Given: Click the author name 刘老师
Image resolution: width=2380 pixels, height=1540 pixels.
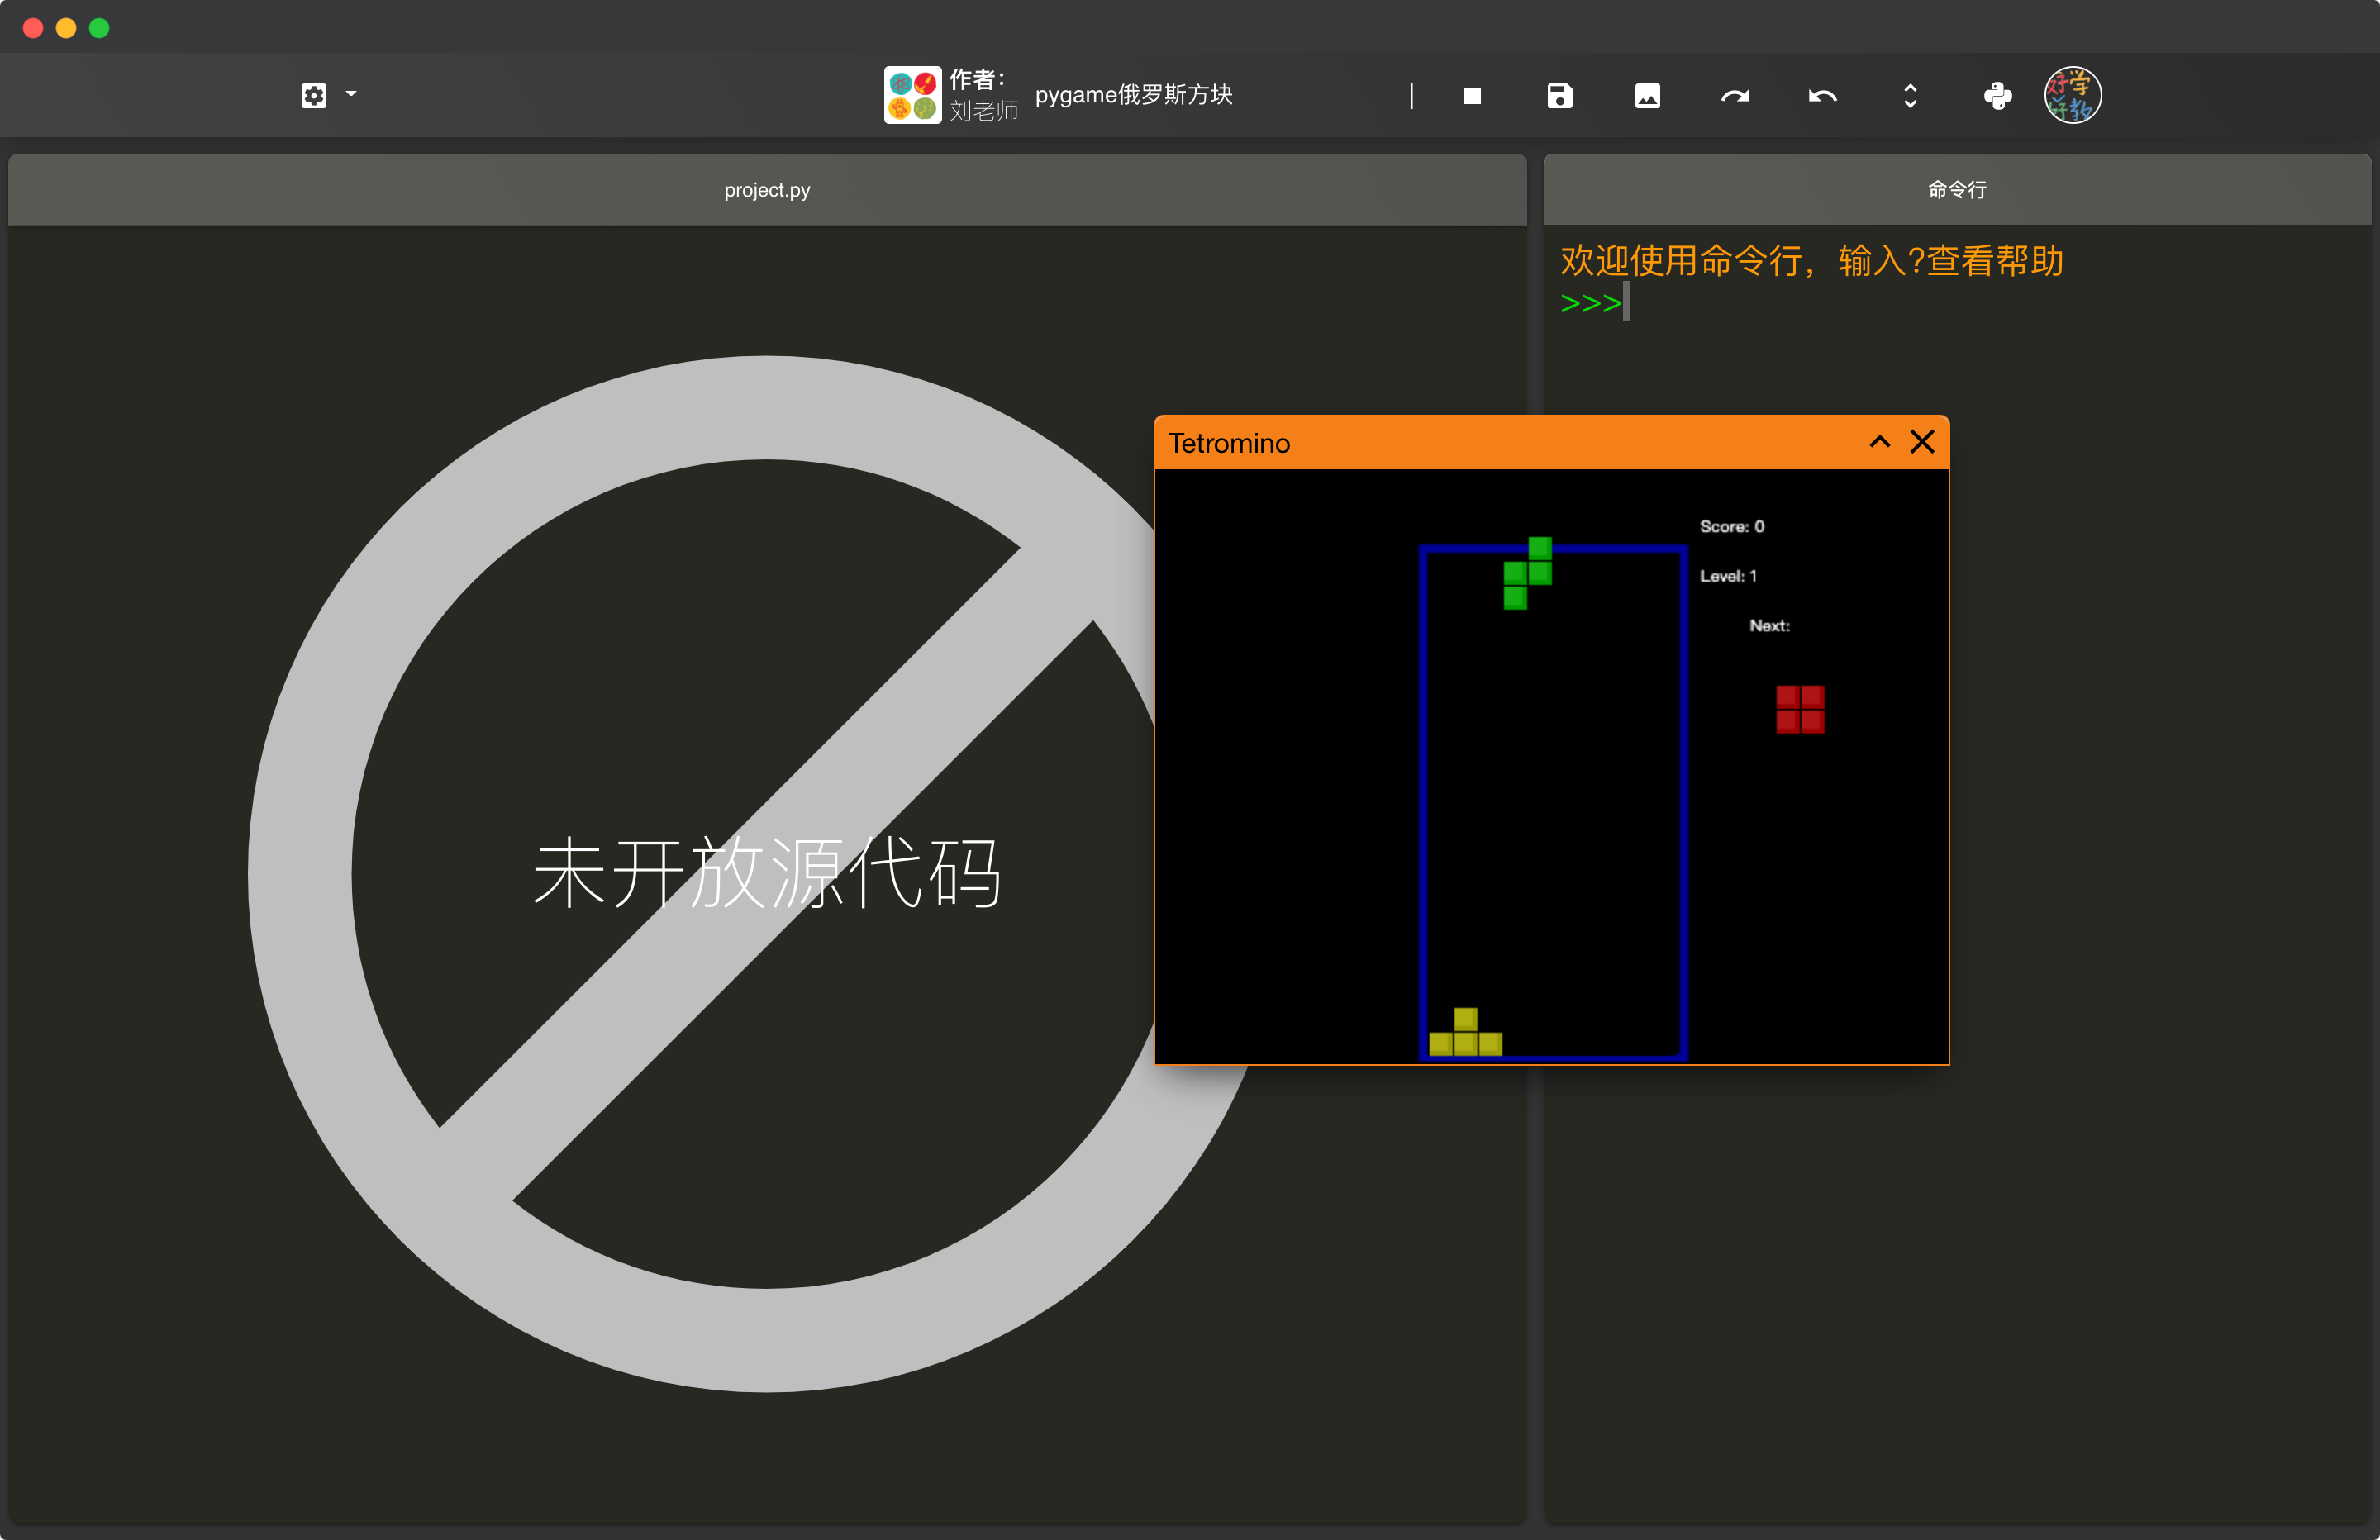Looking at the screenshot, I should [x=983, y=111].
